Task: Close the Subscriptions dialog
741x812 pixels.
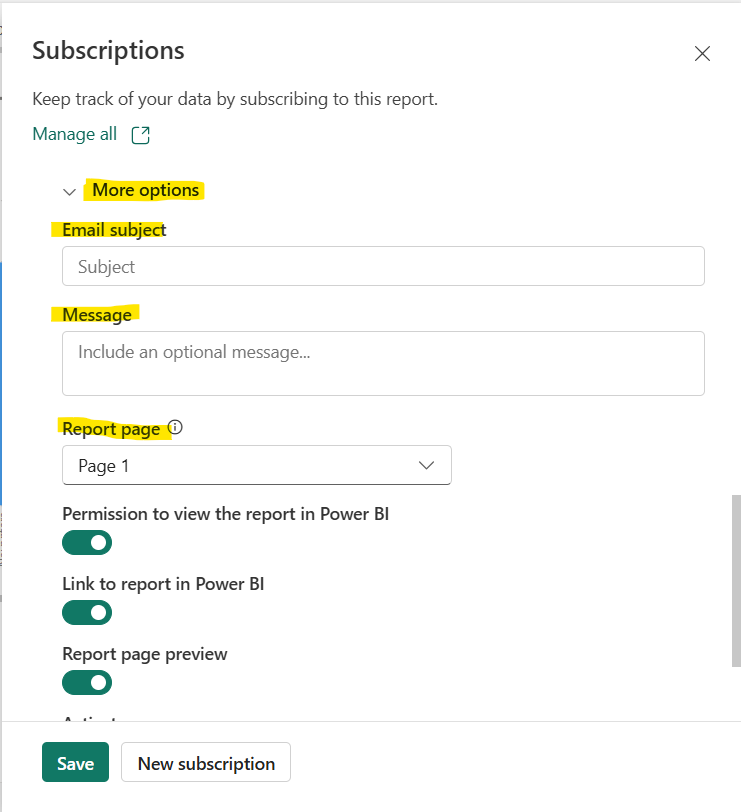Action: pyautogui.click(x=702, y=53)
